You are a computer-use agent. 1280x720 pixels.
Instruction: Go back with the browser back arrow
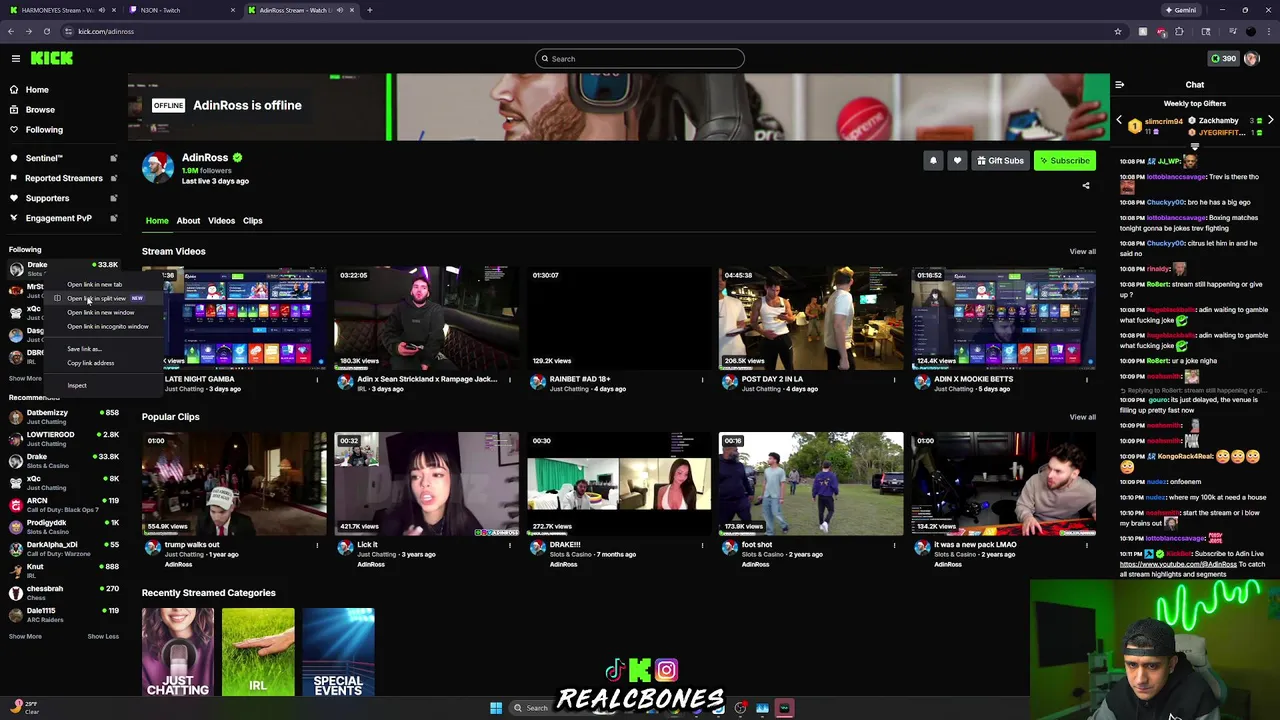[11, 31]
